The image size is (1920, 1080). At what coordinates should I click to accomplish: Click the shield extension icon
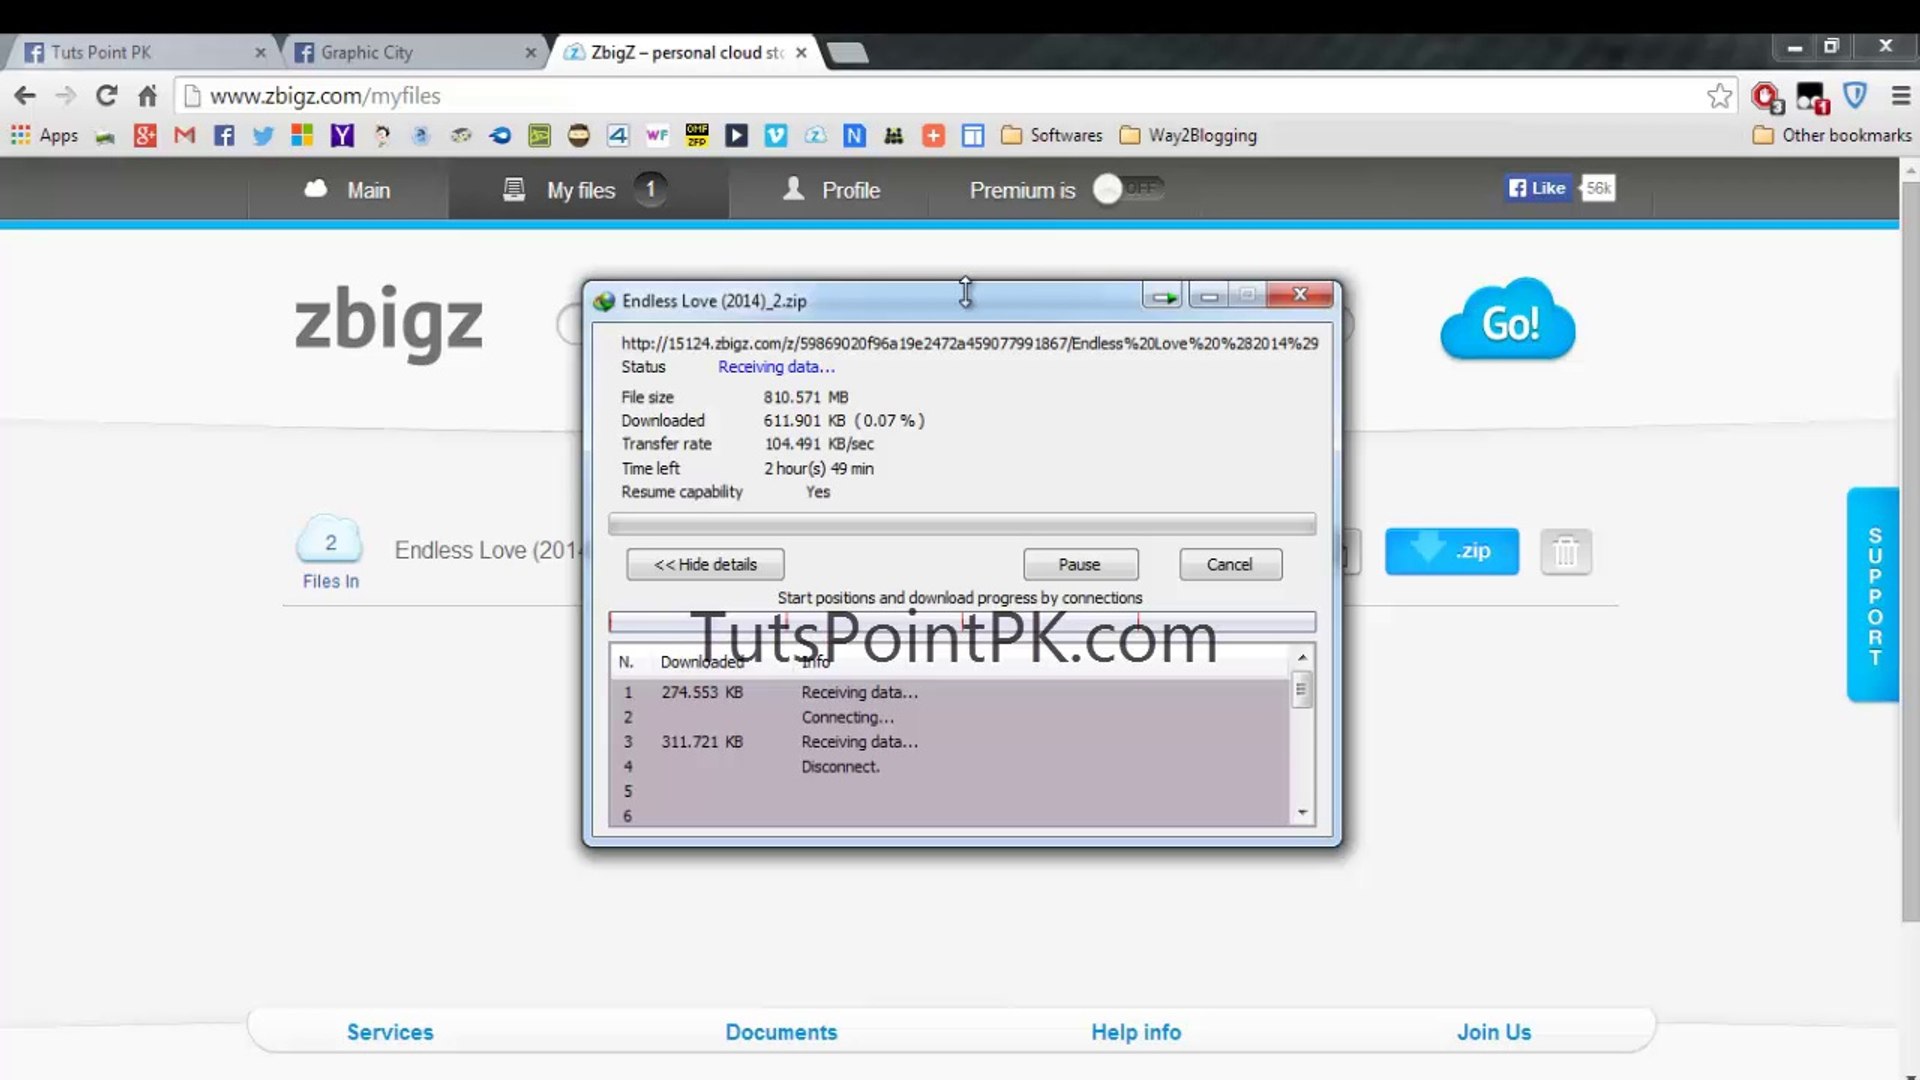tap(1855, 96)
